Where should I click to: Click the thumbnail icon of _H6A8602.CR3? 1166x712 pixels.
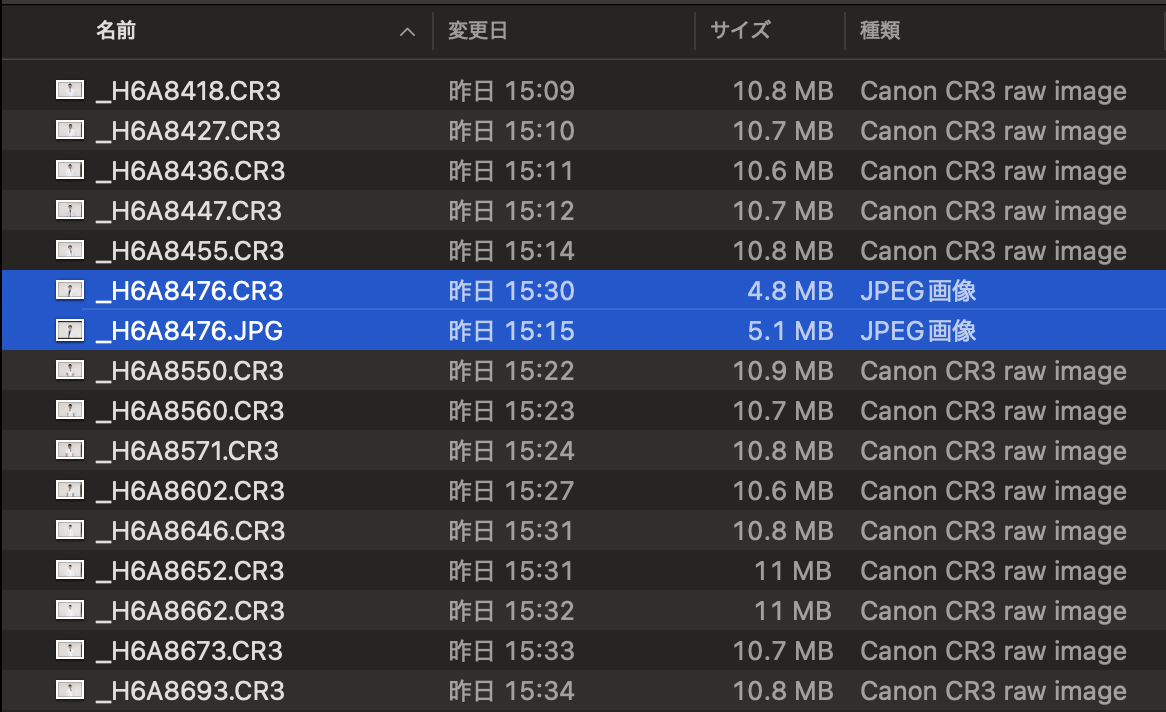70,490
